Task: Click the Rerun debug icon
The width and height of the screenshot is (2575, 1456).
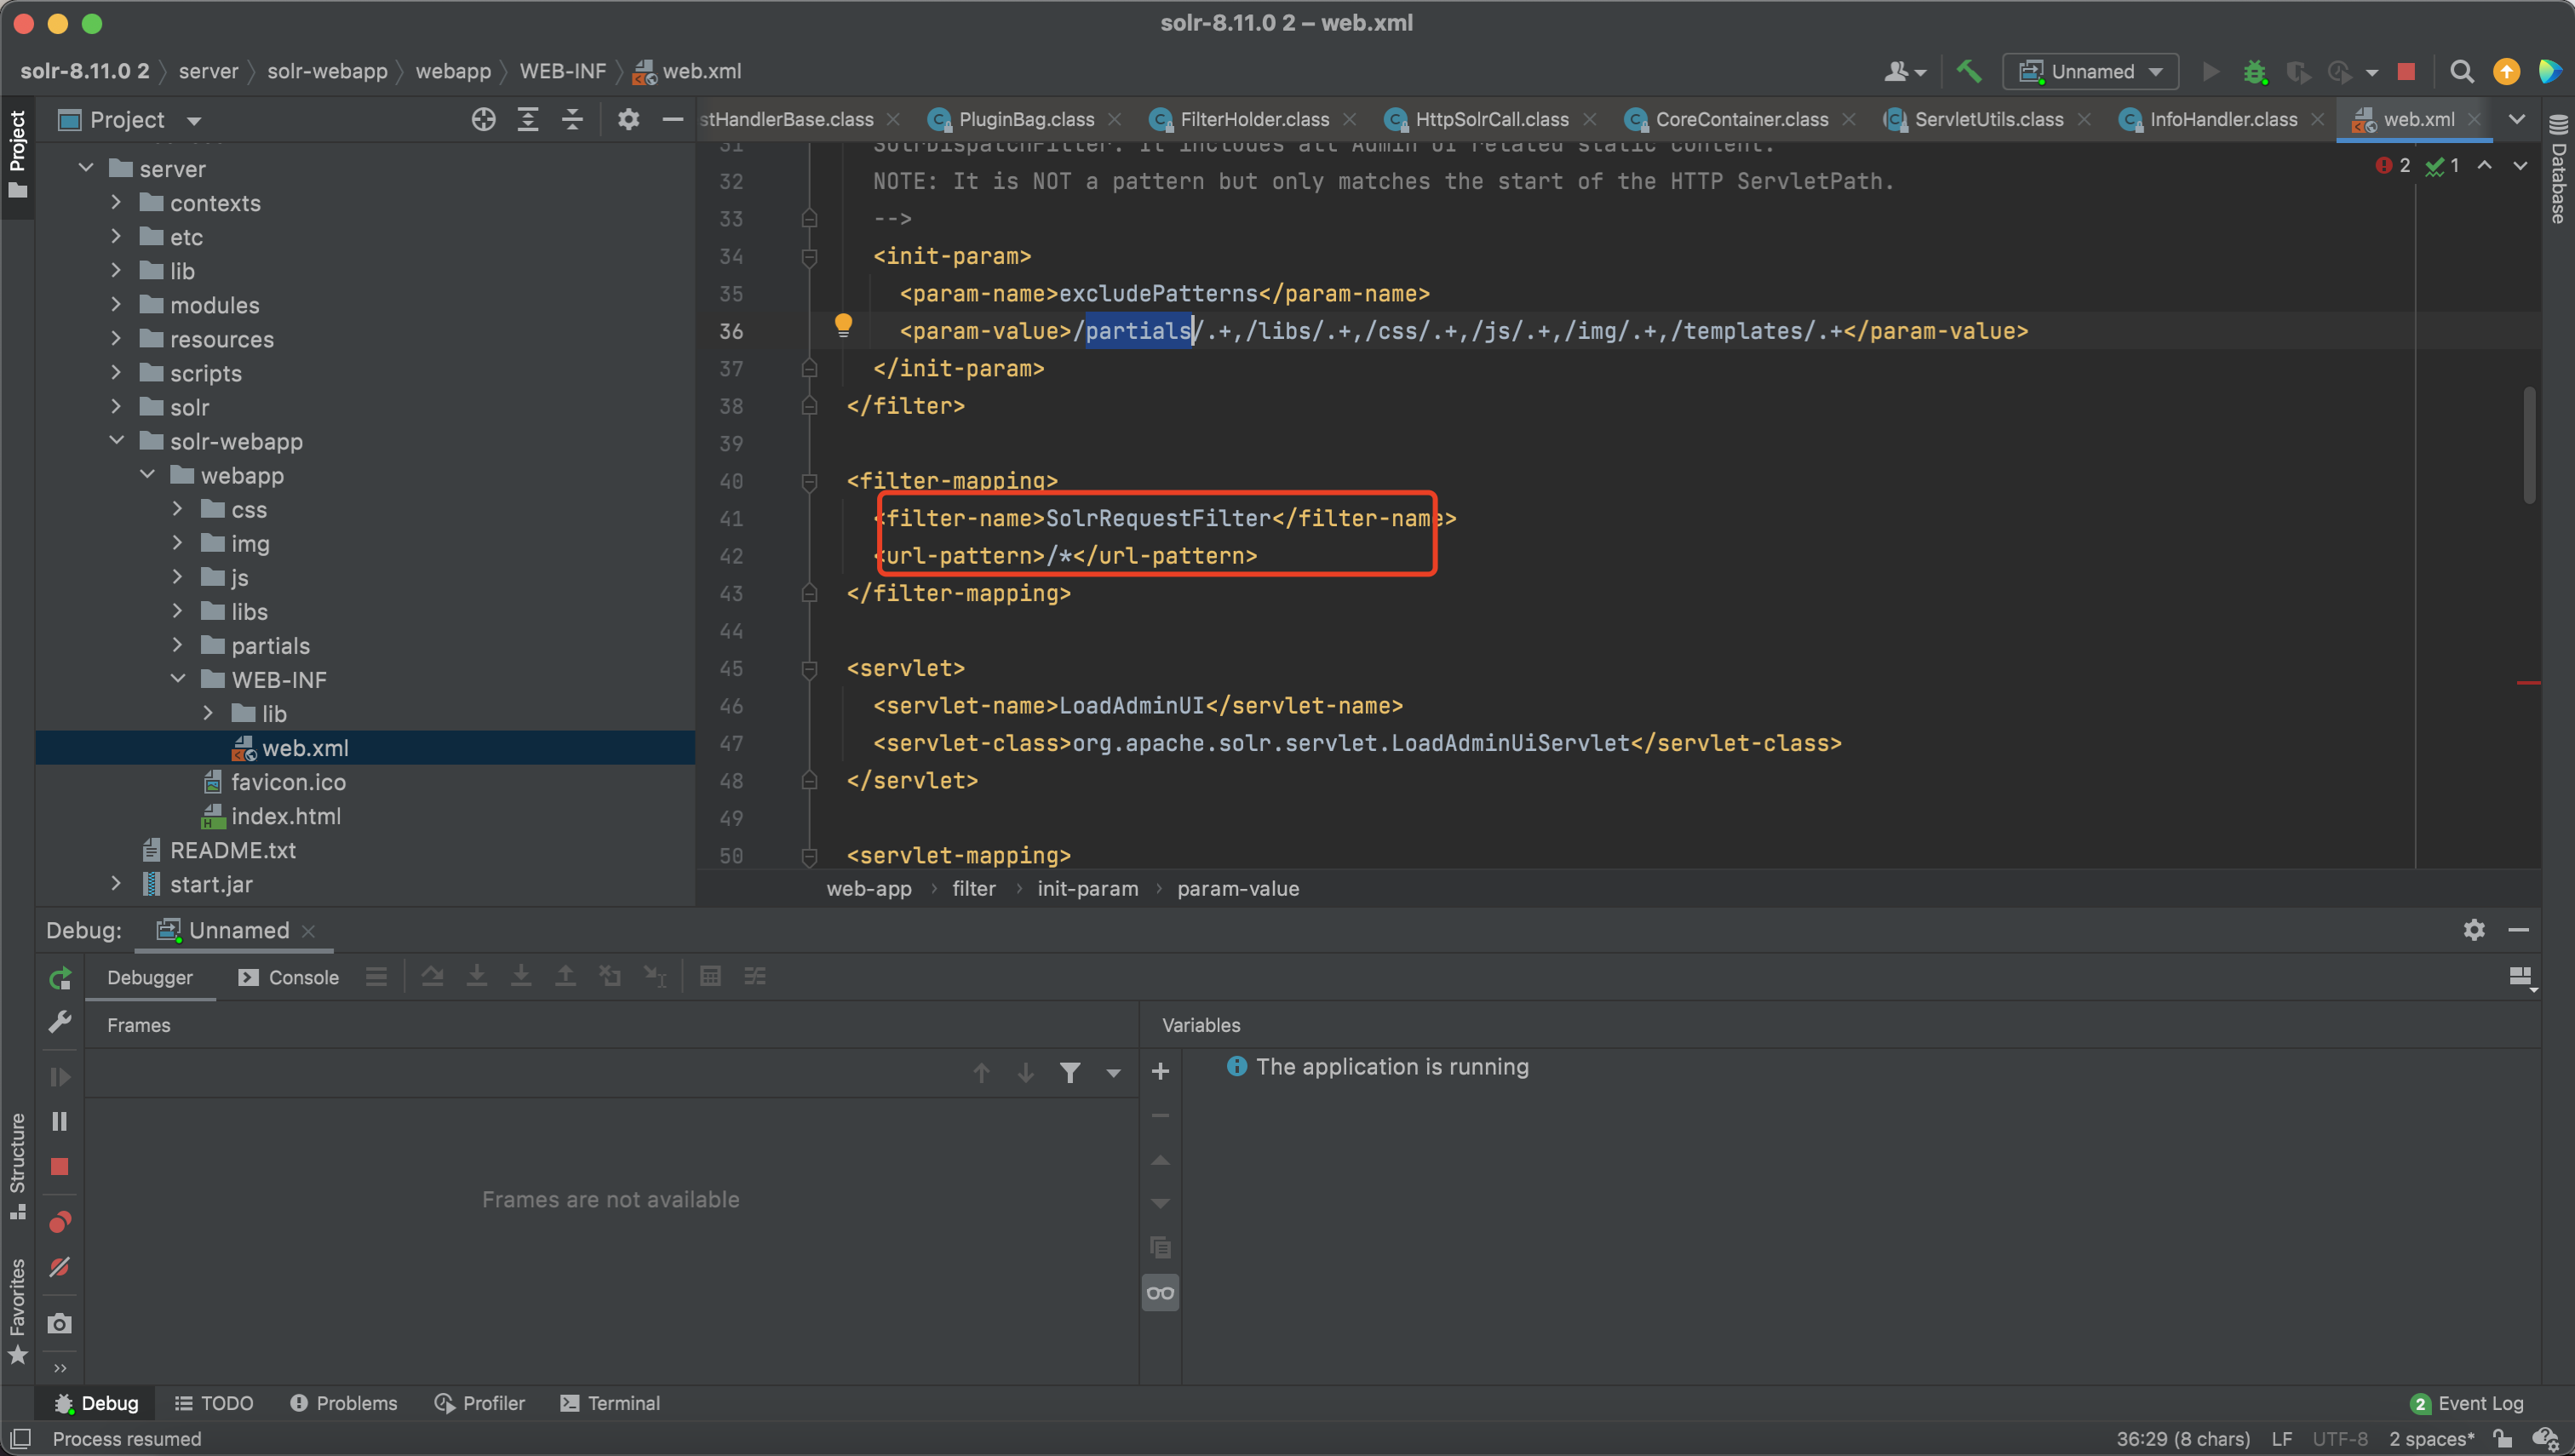Action: tap(60, 978)
